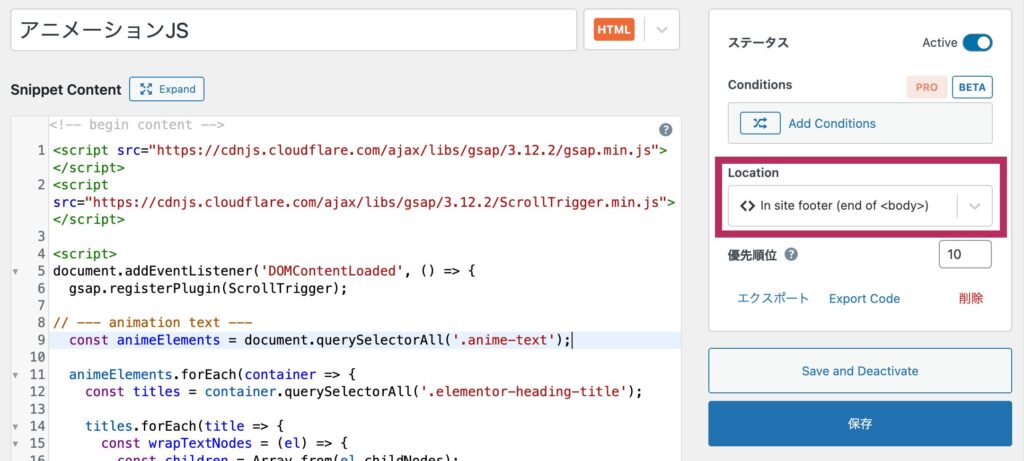Image resolution: width=1024 pixels, height=461 pixels.
Task: Click the priority help question icon
Action: (791, 255)
